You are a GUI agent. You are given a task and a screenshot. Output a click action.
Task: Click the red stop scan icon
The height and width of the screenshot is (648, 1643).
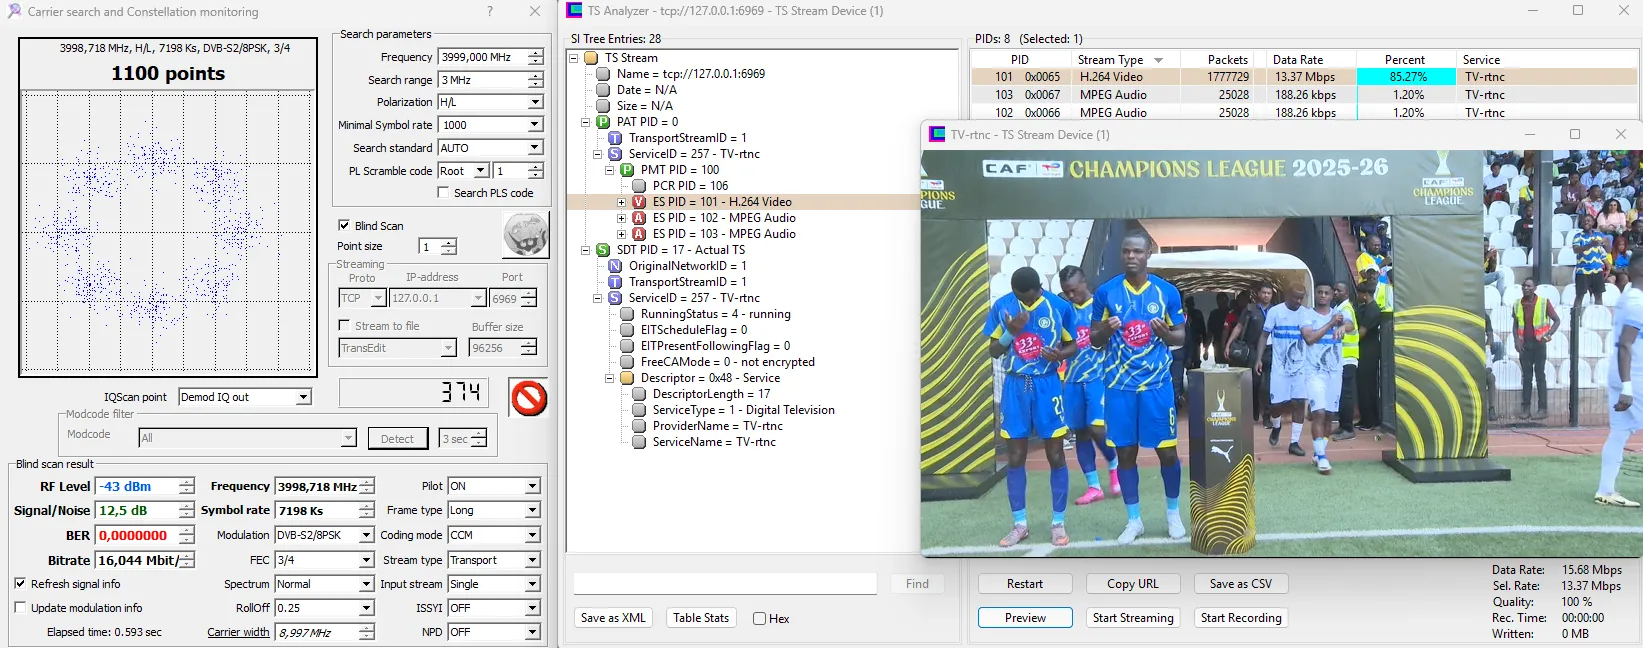pyautogui.click(x=528, y=398)
